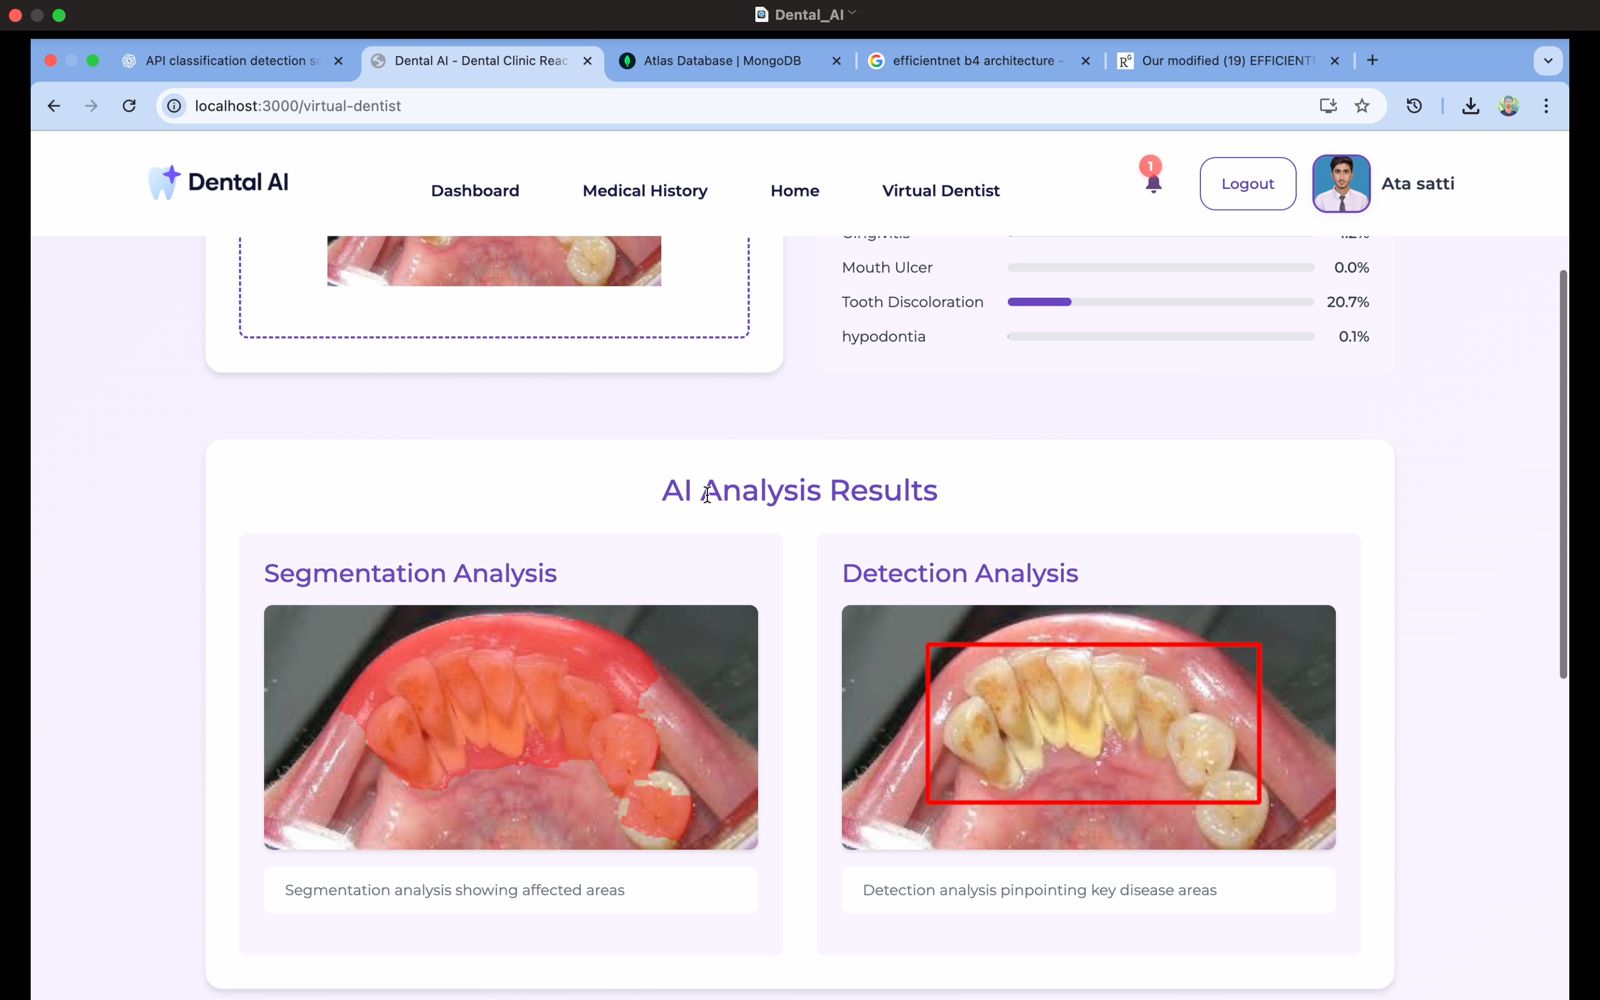The image size is (1600, 1000).
Task: Click the 0.1% hypodontia value
Action: click(x=1354, y=337)
